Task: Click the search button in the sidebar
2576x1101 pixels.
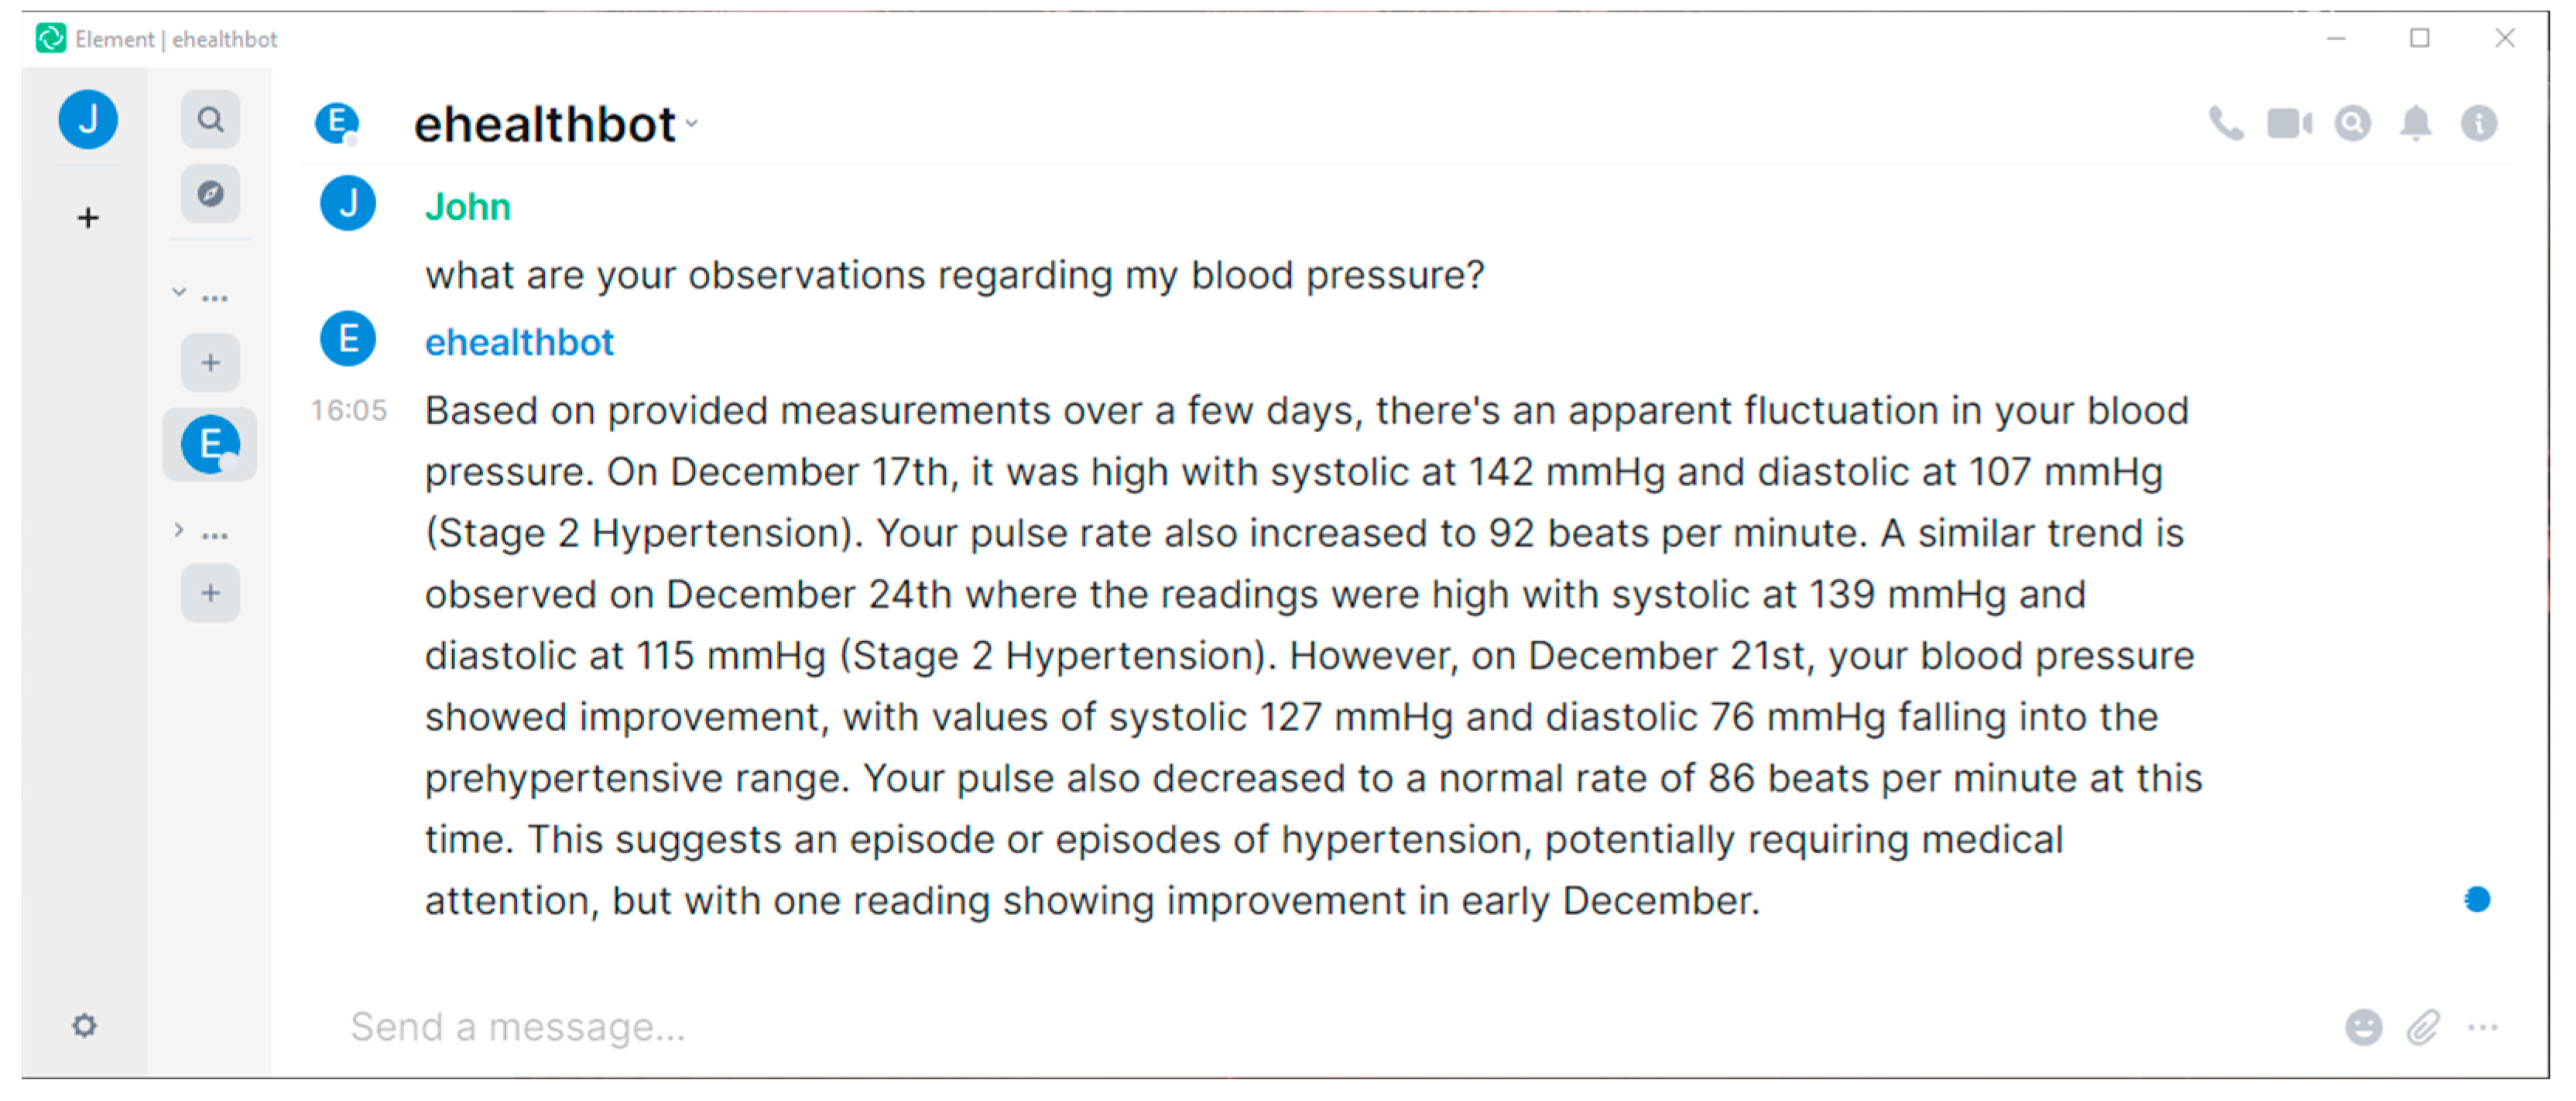Action: [x=210, y=120]
